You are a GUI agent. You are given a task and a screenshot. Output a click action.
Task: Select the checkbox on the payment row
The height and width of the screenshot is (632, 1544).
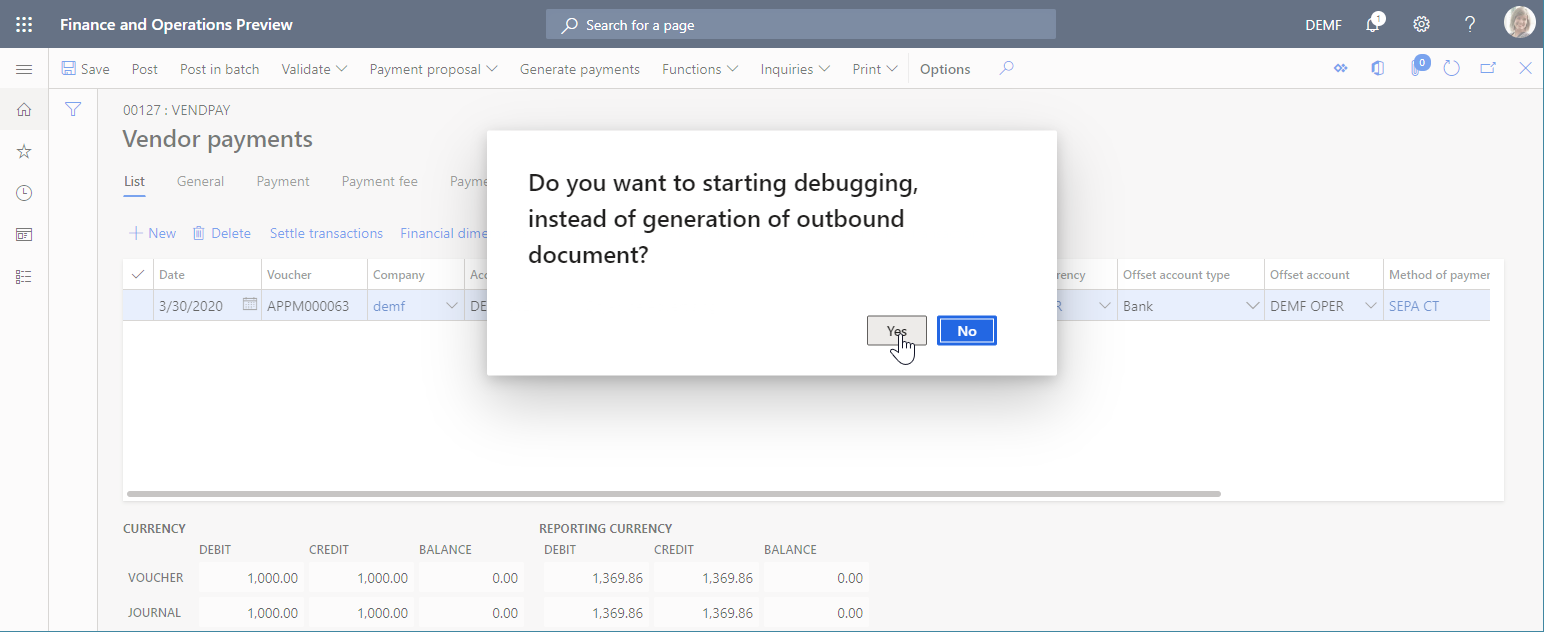coord(137,305)
